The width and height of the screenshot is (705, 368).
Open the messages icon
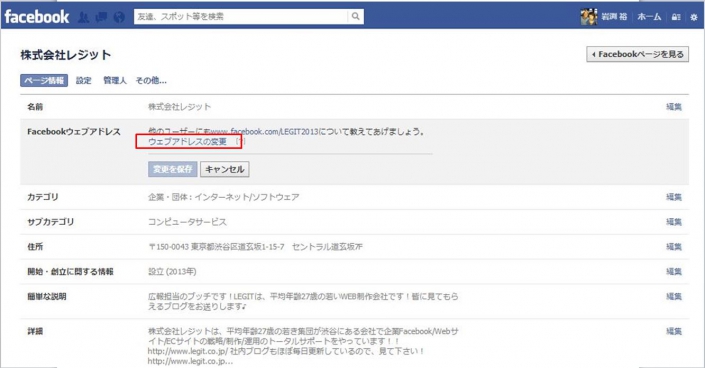coord(102,17)
